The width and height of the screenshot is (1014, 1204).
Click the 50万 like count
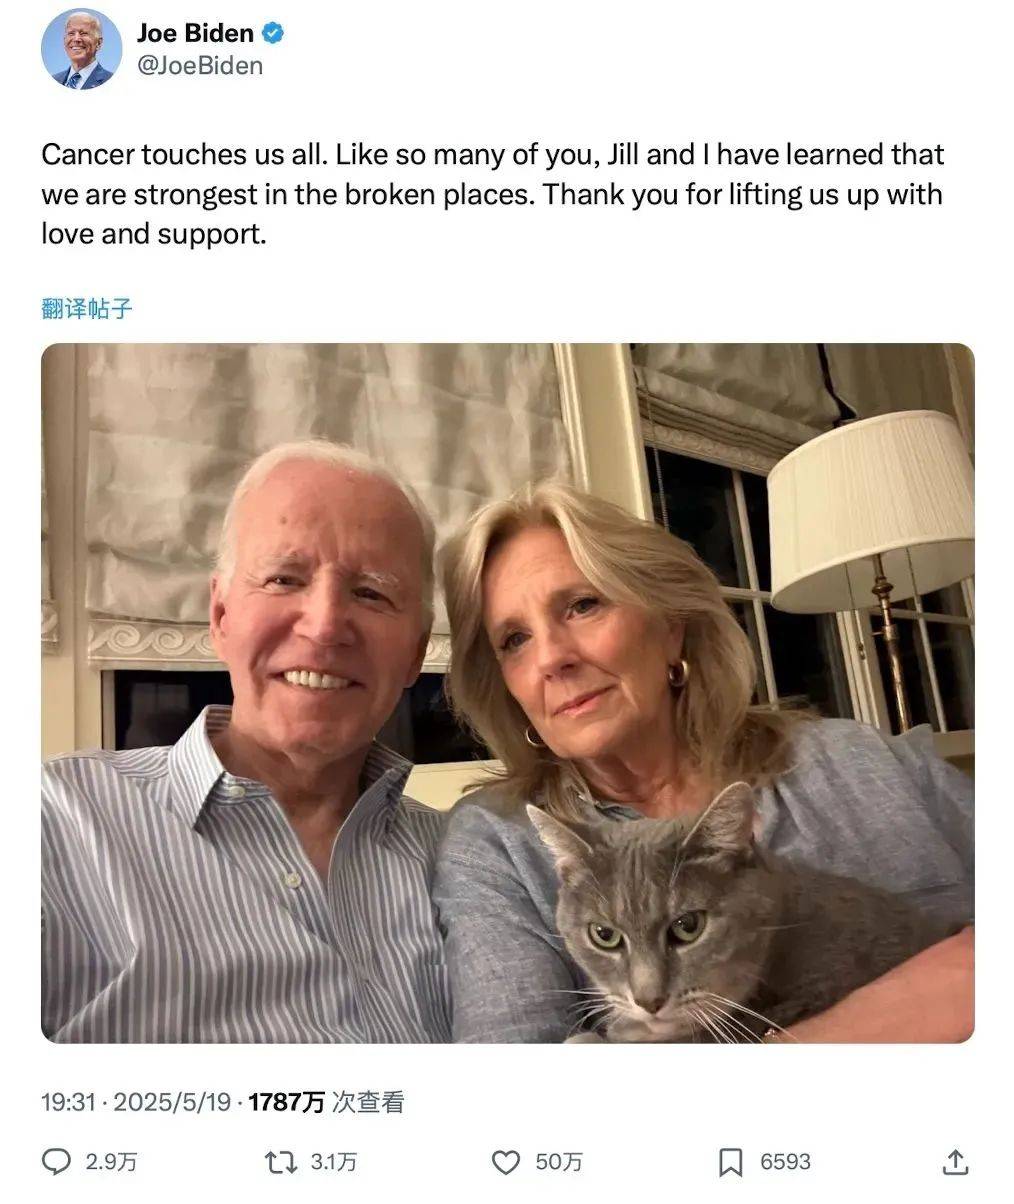(559, 1162)
